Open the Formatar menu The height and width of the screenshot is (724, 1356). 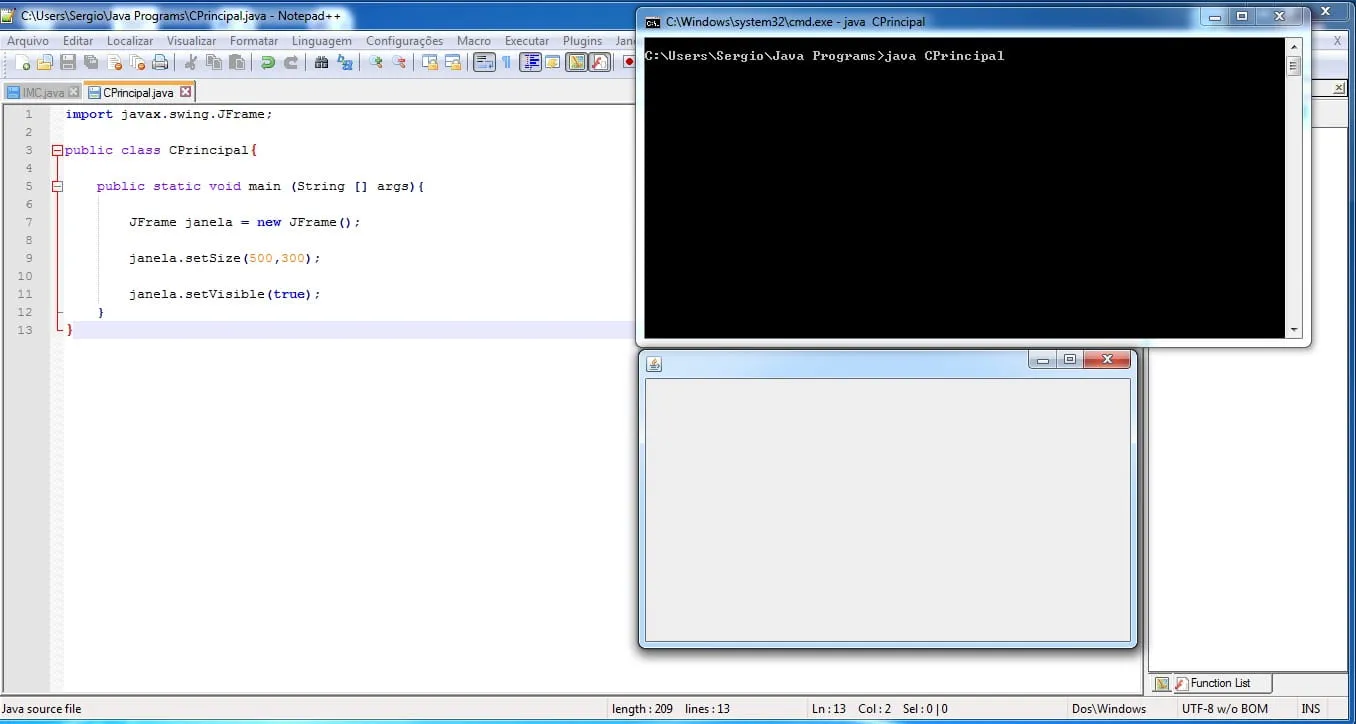point(254,41)
